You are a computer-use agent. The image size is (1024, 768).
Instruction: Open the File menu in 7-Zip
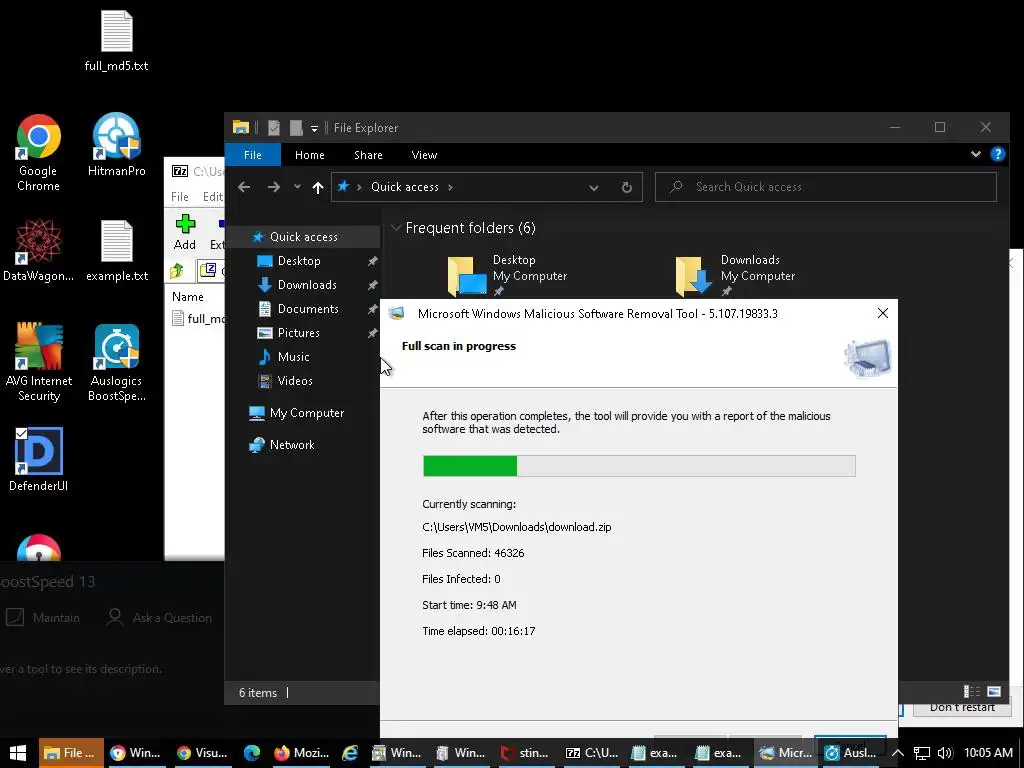(180, 197)
